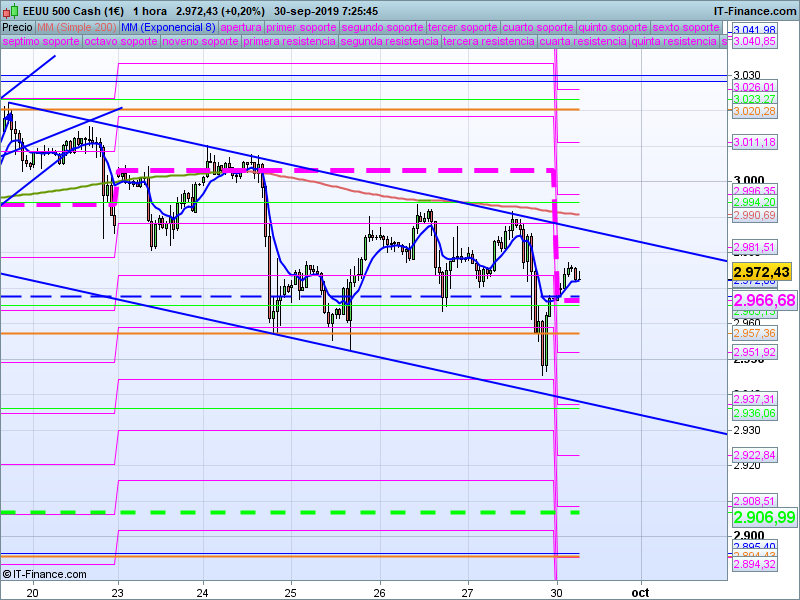The image size is (800, 600).
Task: Click the 2.972,43 (+0,20%) price readout
Action: tap(220, 11)
